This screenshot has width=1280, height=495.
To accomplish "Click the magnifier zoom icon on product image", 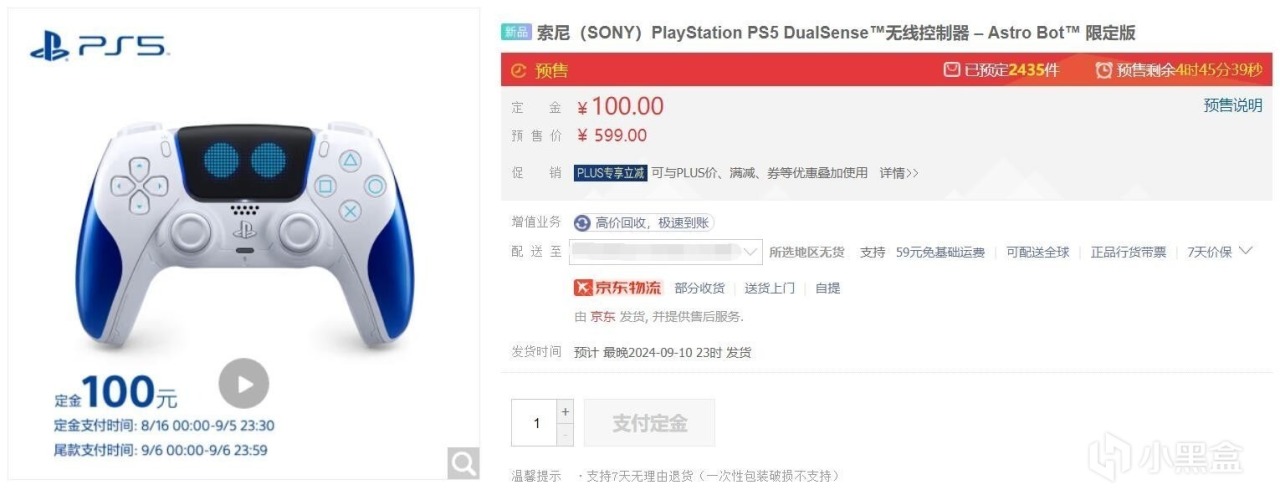I will point(463,462).
